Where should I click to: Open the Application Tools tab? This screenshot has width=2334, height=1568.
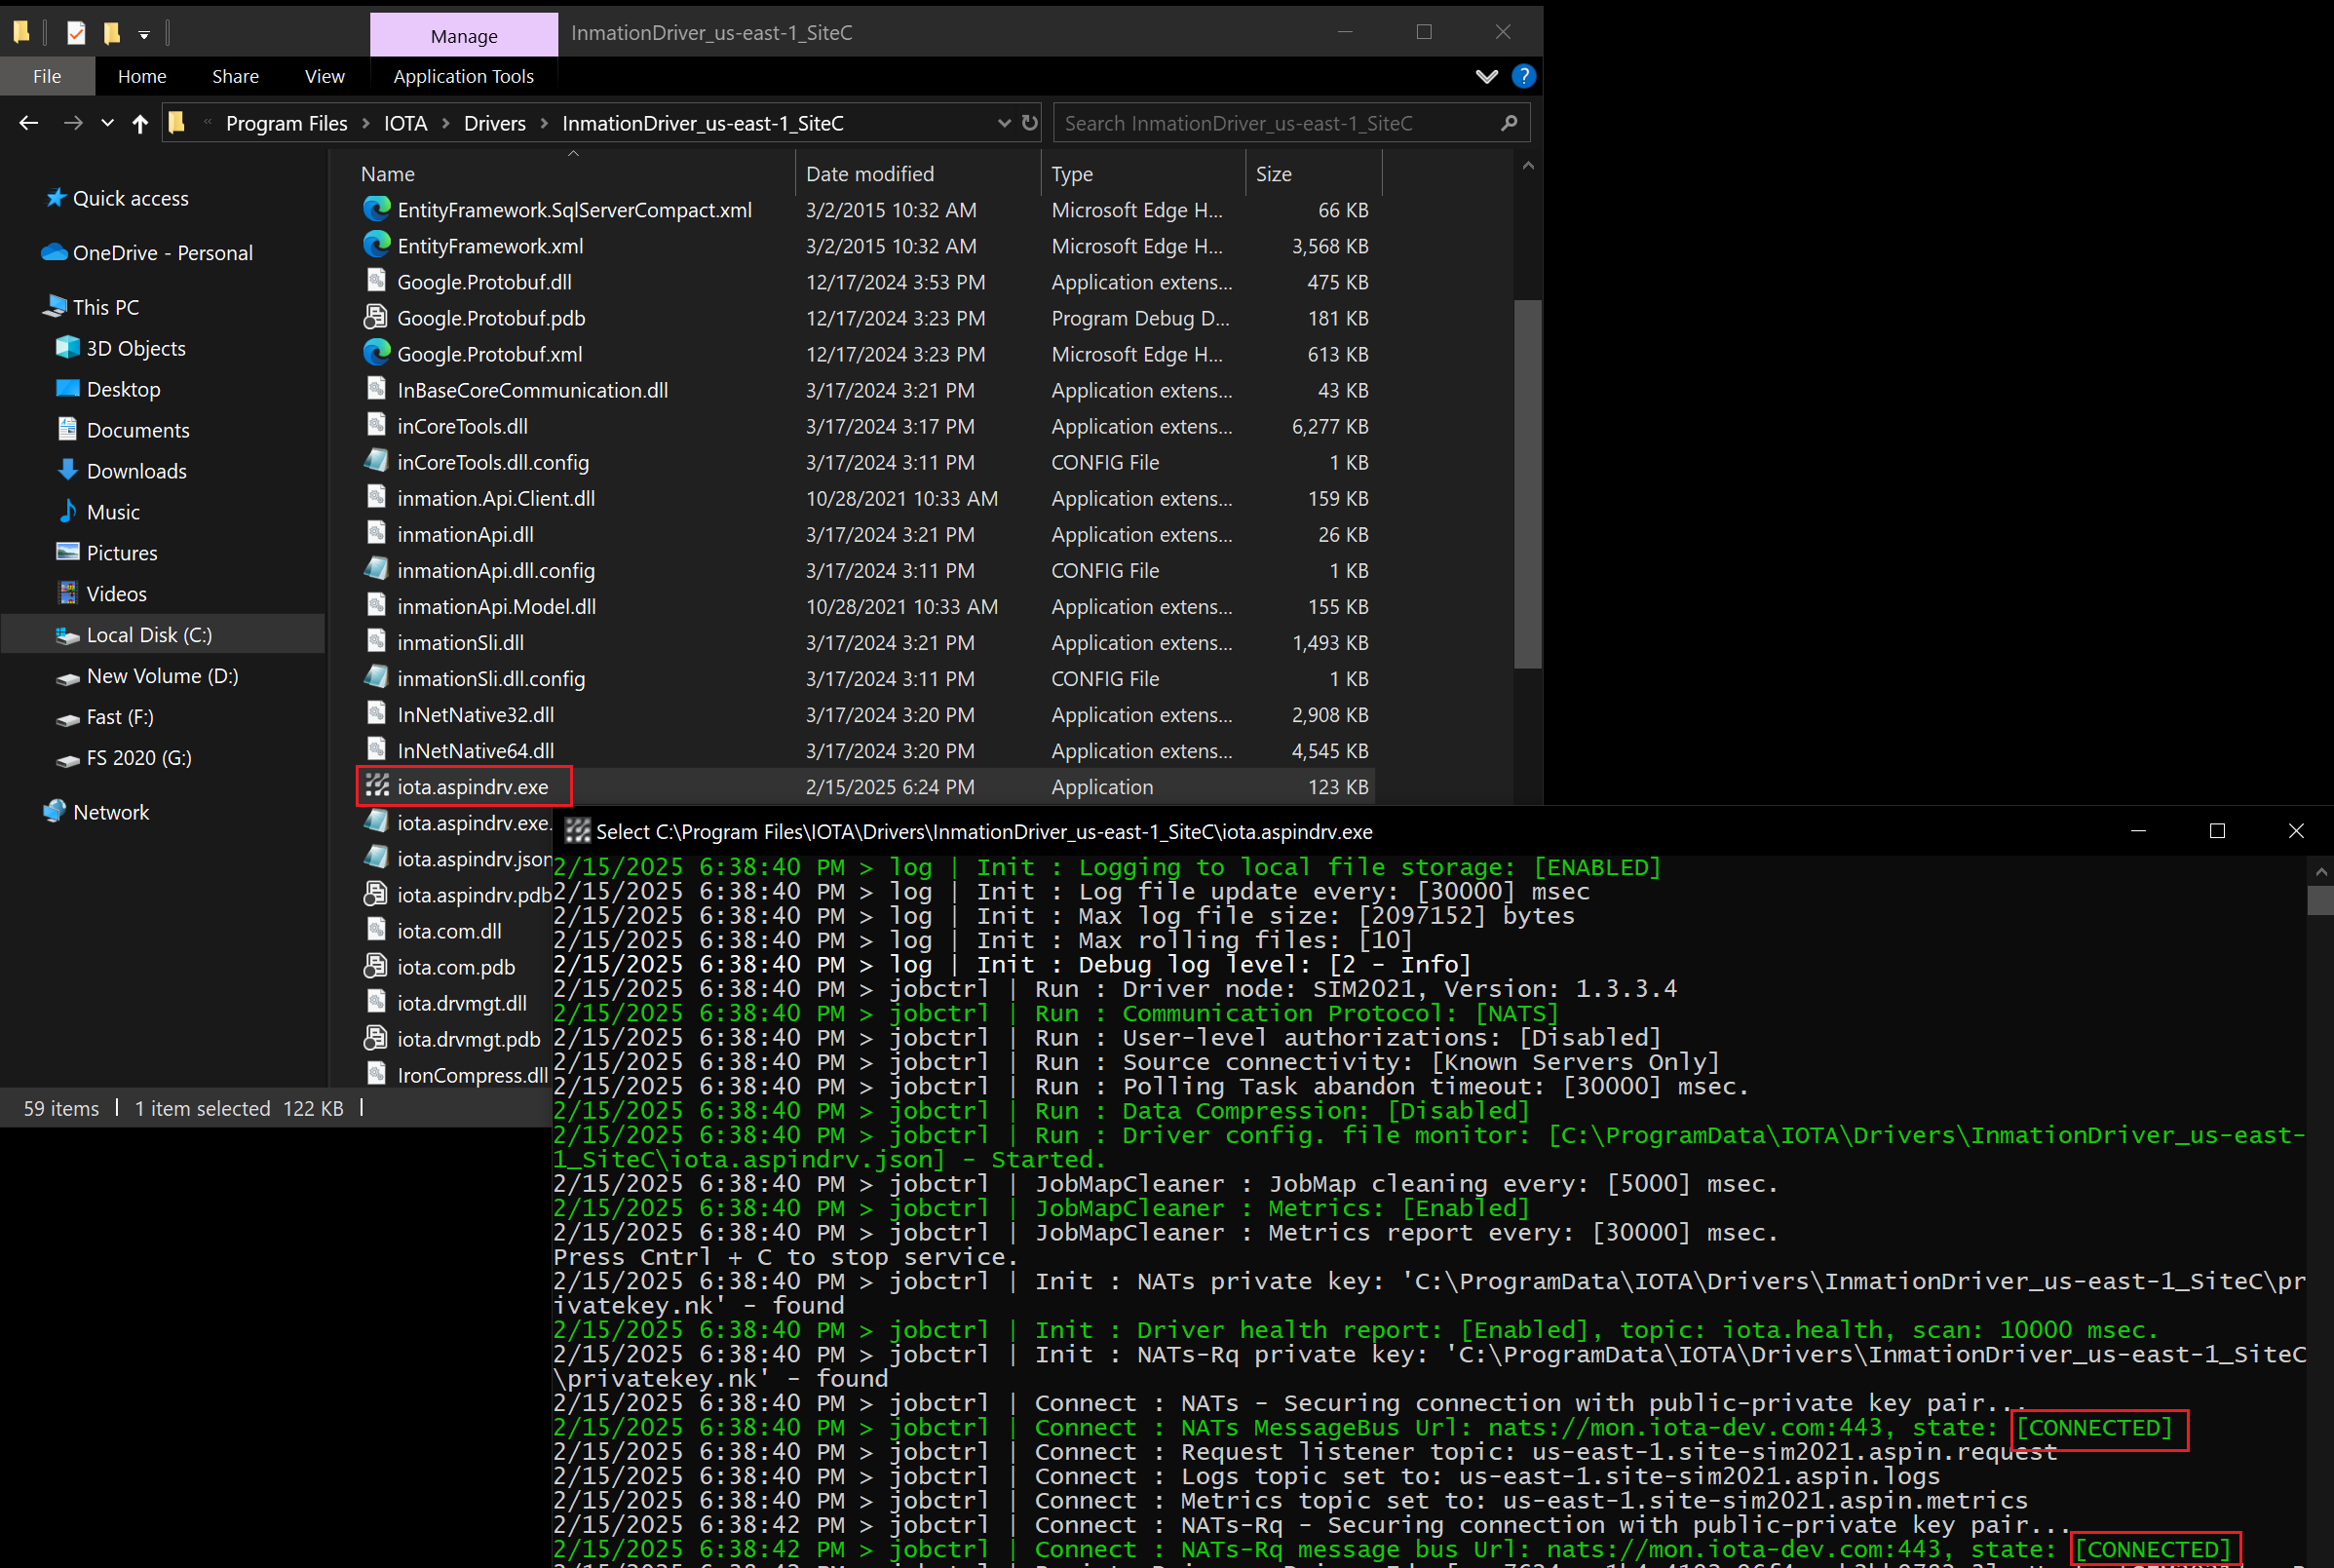[x=463, y=76]
